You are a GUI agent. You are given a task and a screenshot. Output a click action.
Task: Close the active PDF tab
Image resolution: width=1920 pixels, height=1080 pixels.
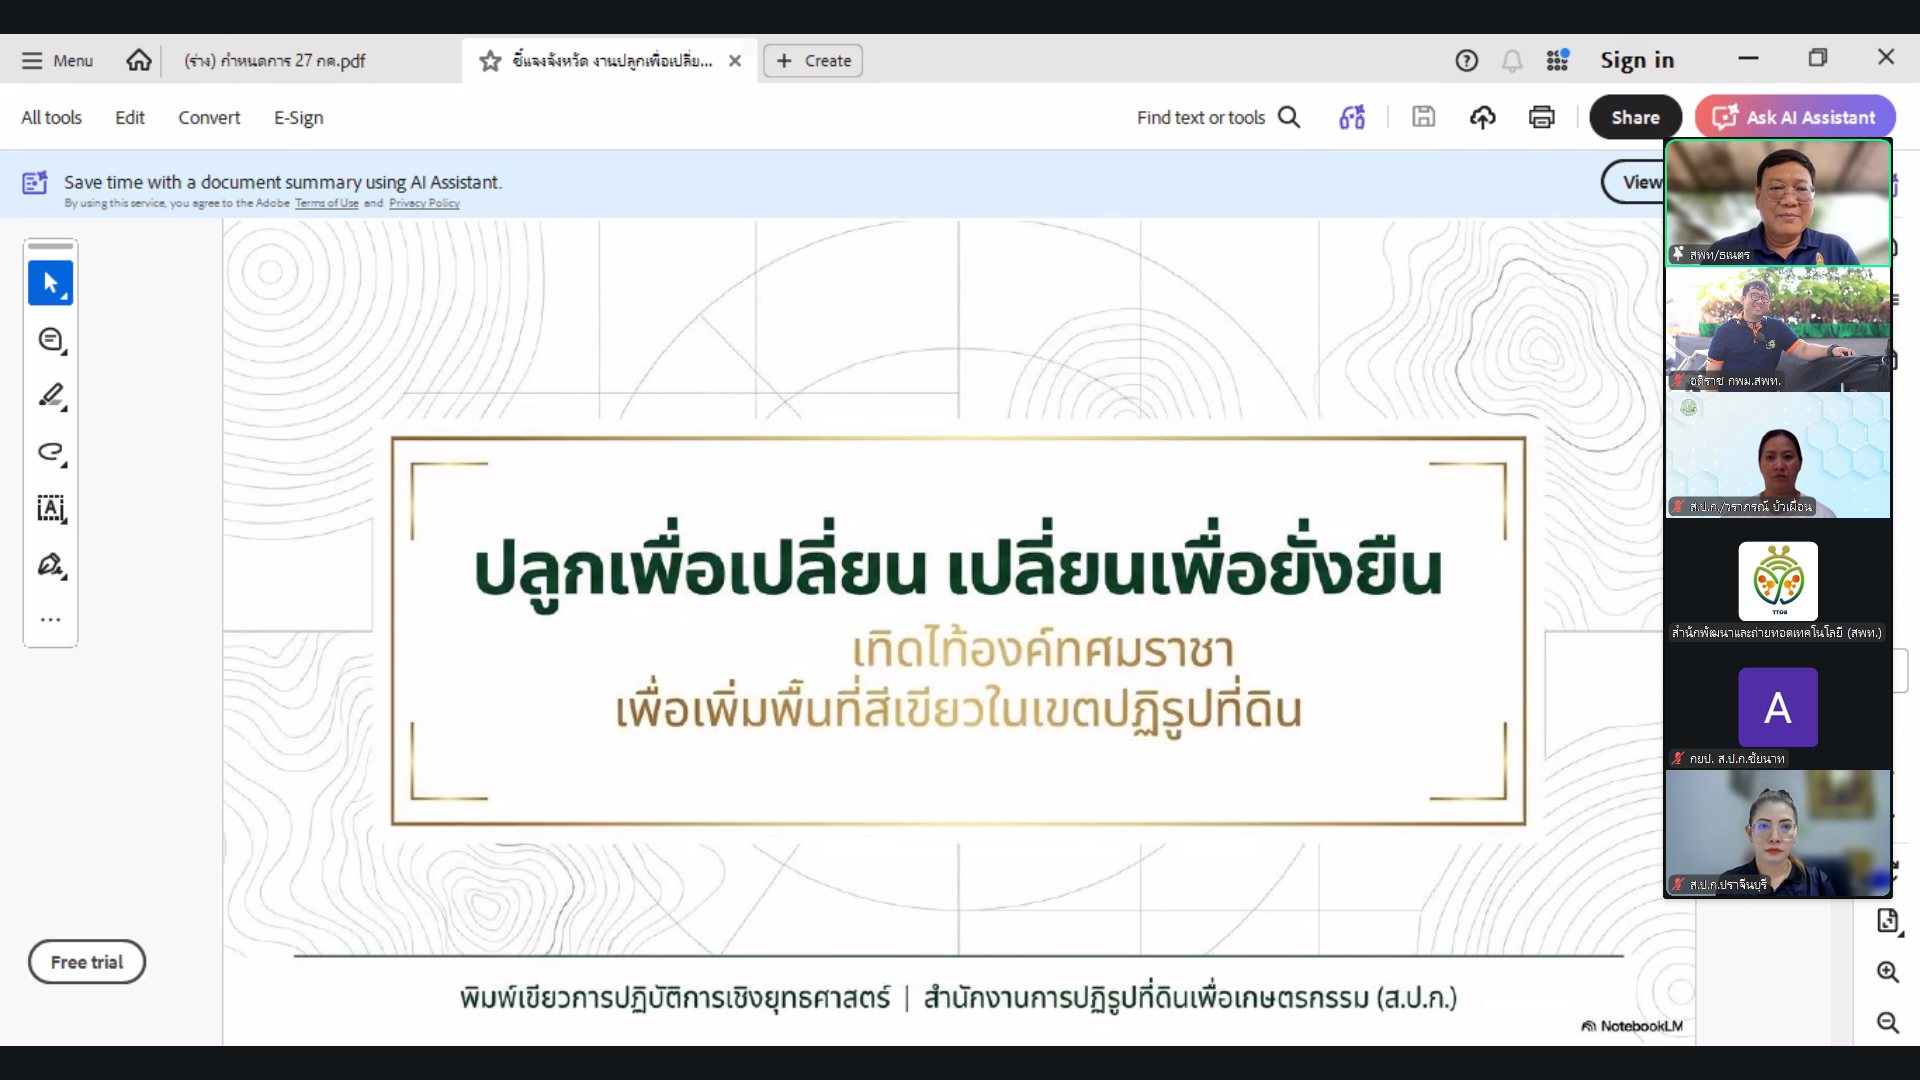[735, 61]
